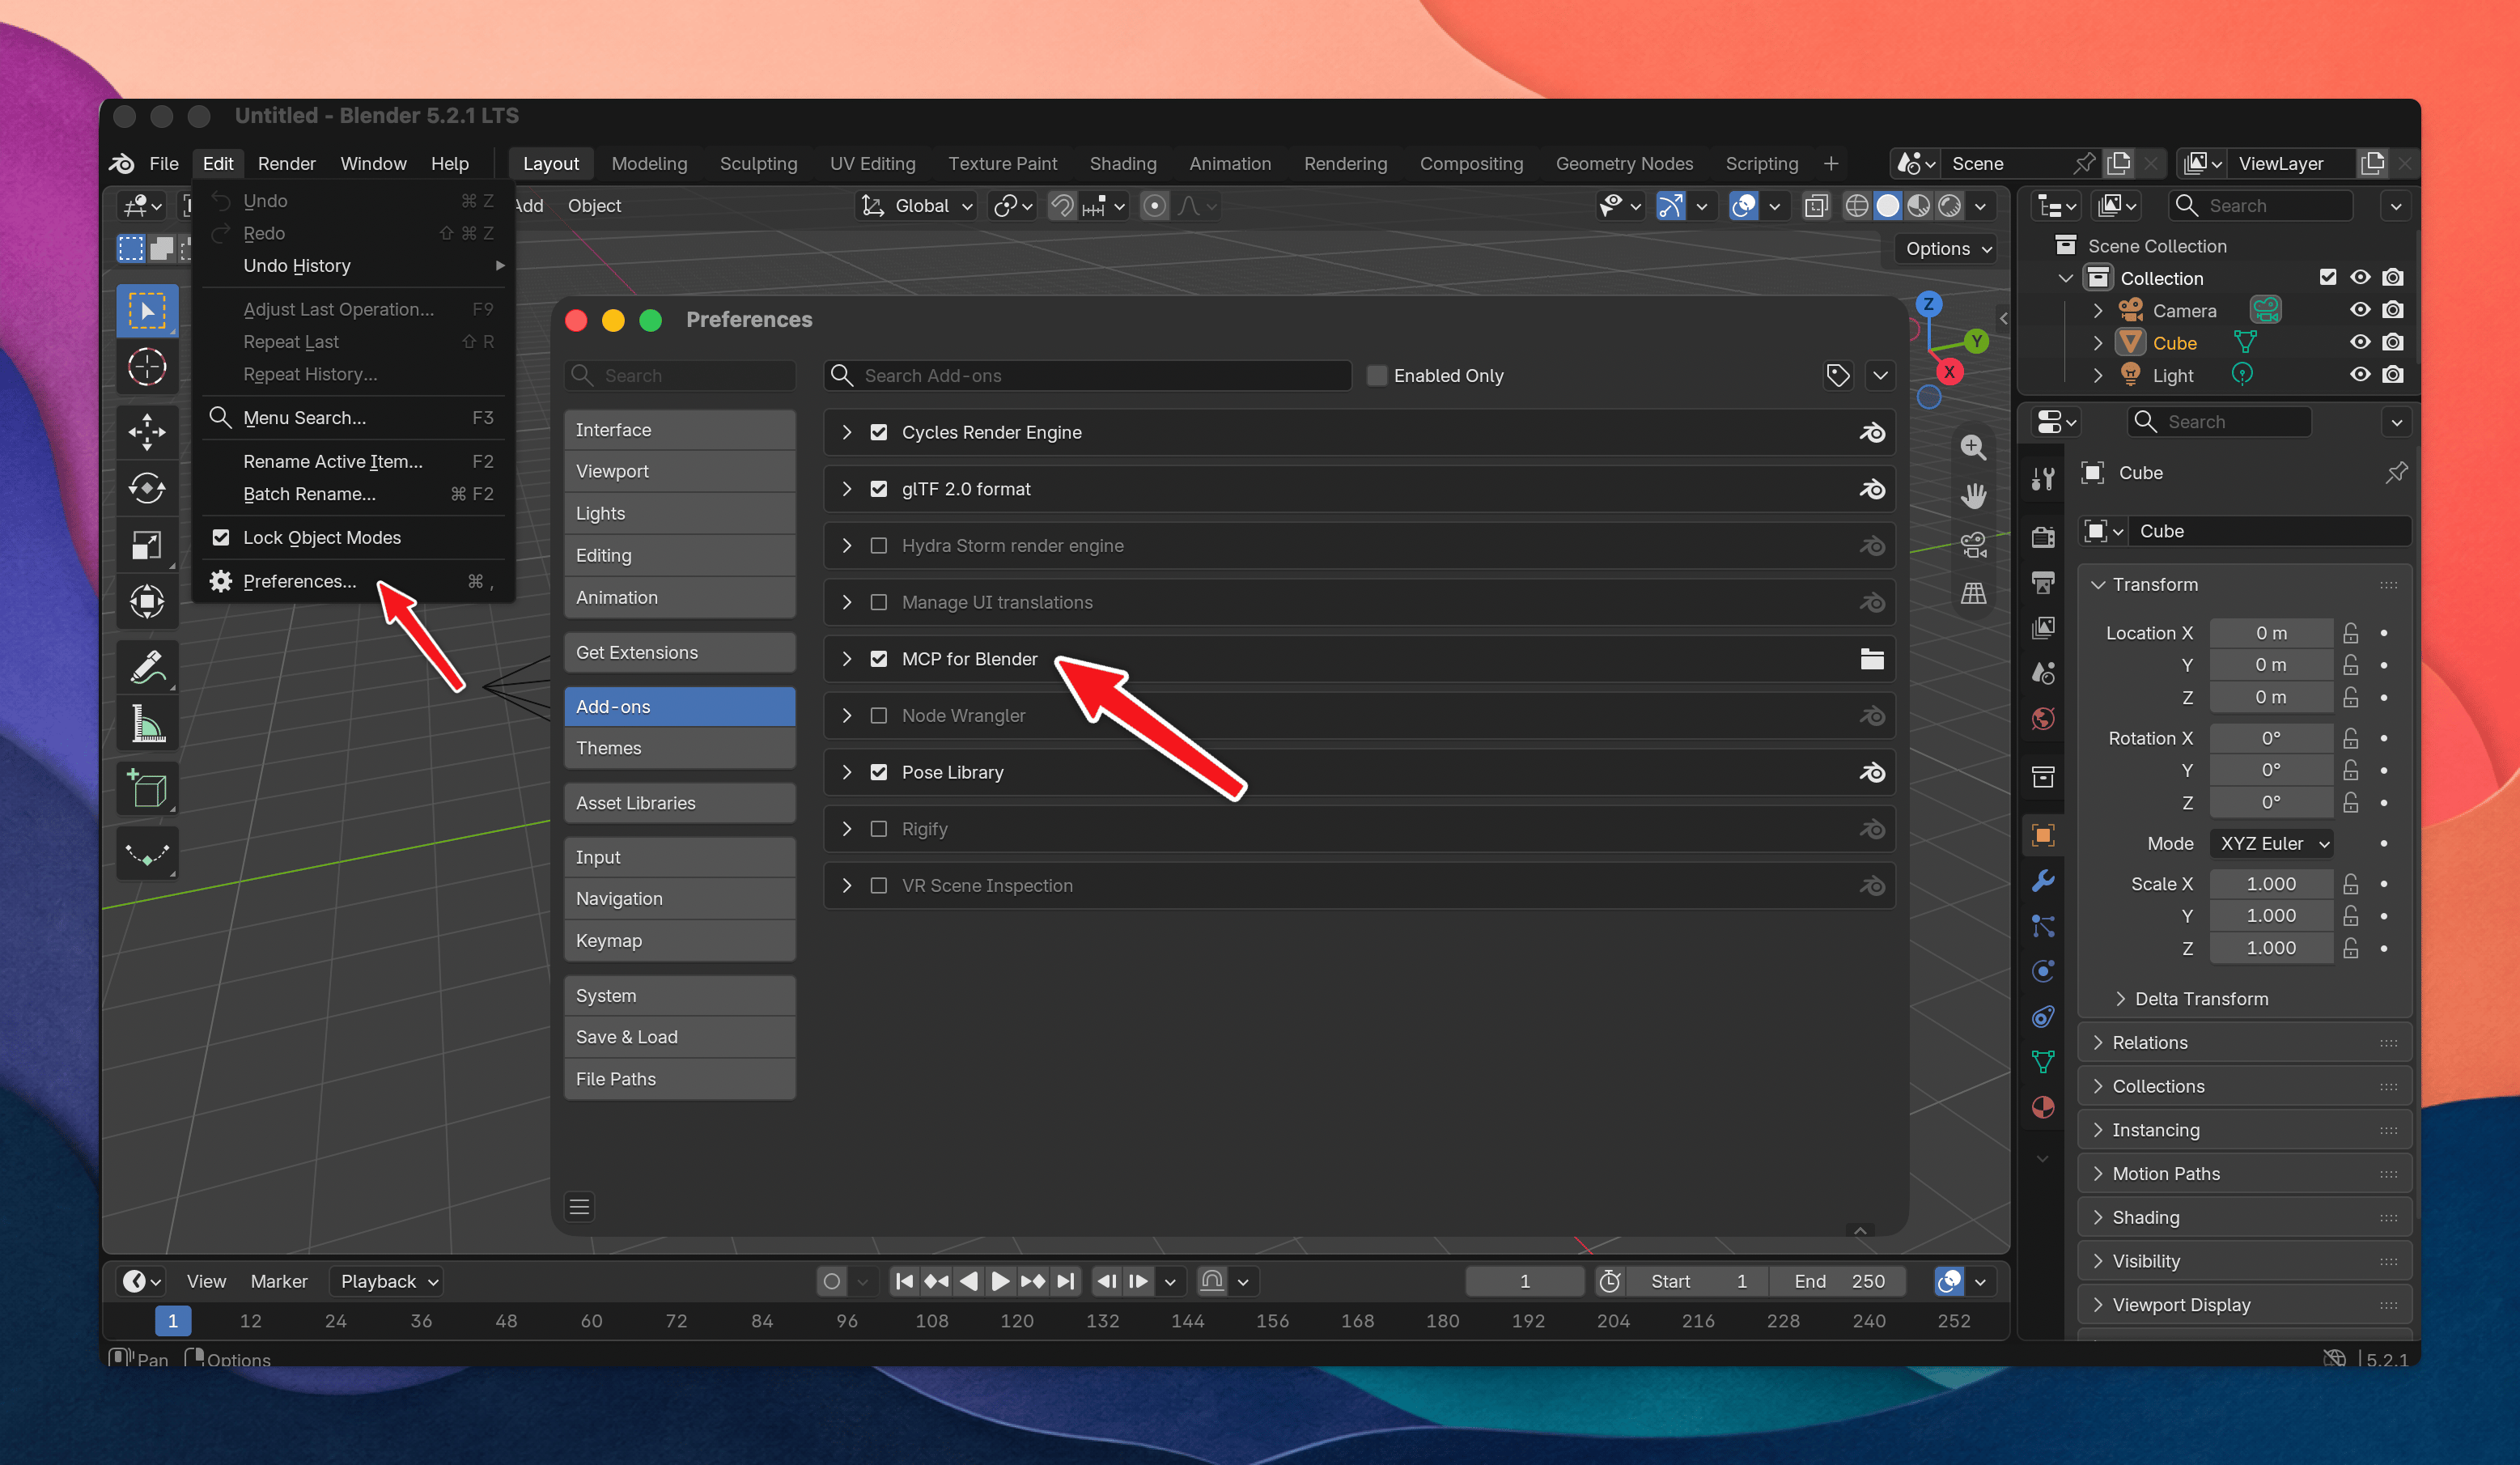Image resolution: width=2520 pixels, height=1465 pixels.
Task: Open the World properties tab icon
Action: click(x=2043, y=719)
